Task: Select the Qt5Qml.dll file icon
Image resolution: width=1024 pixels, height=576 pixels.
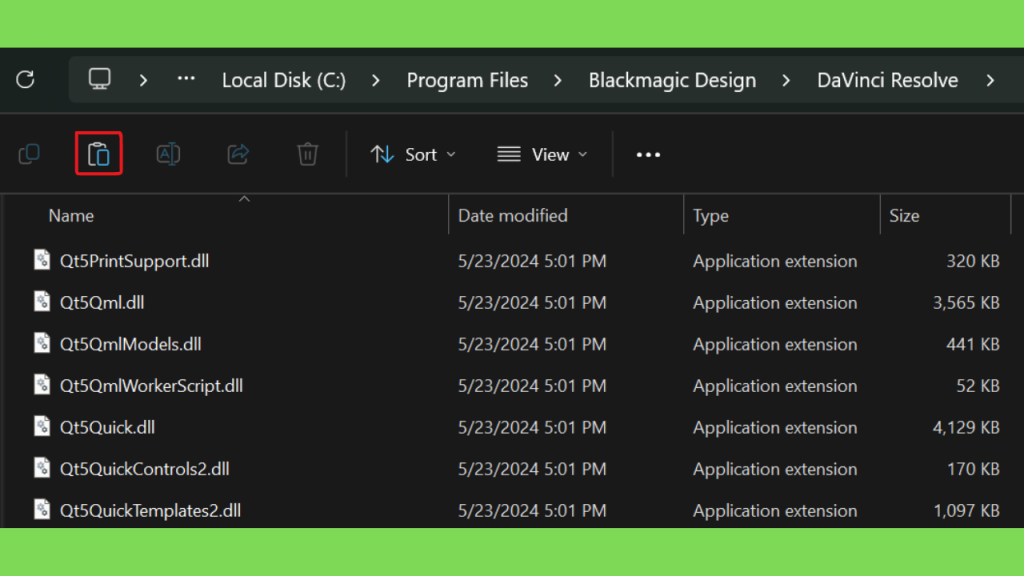Action: click(42, 302)
